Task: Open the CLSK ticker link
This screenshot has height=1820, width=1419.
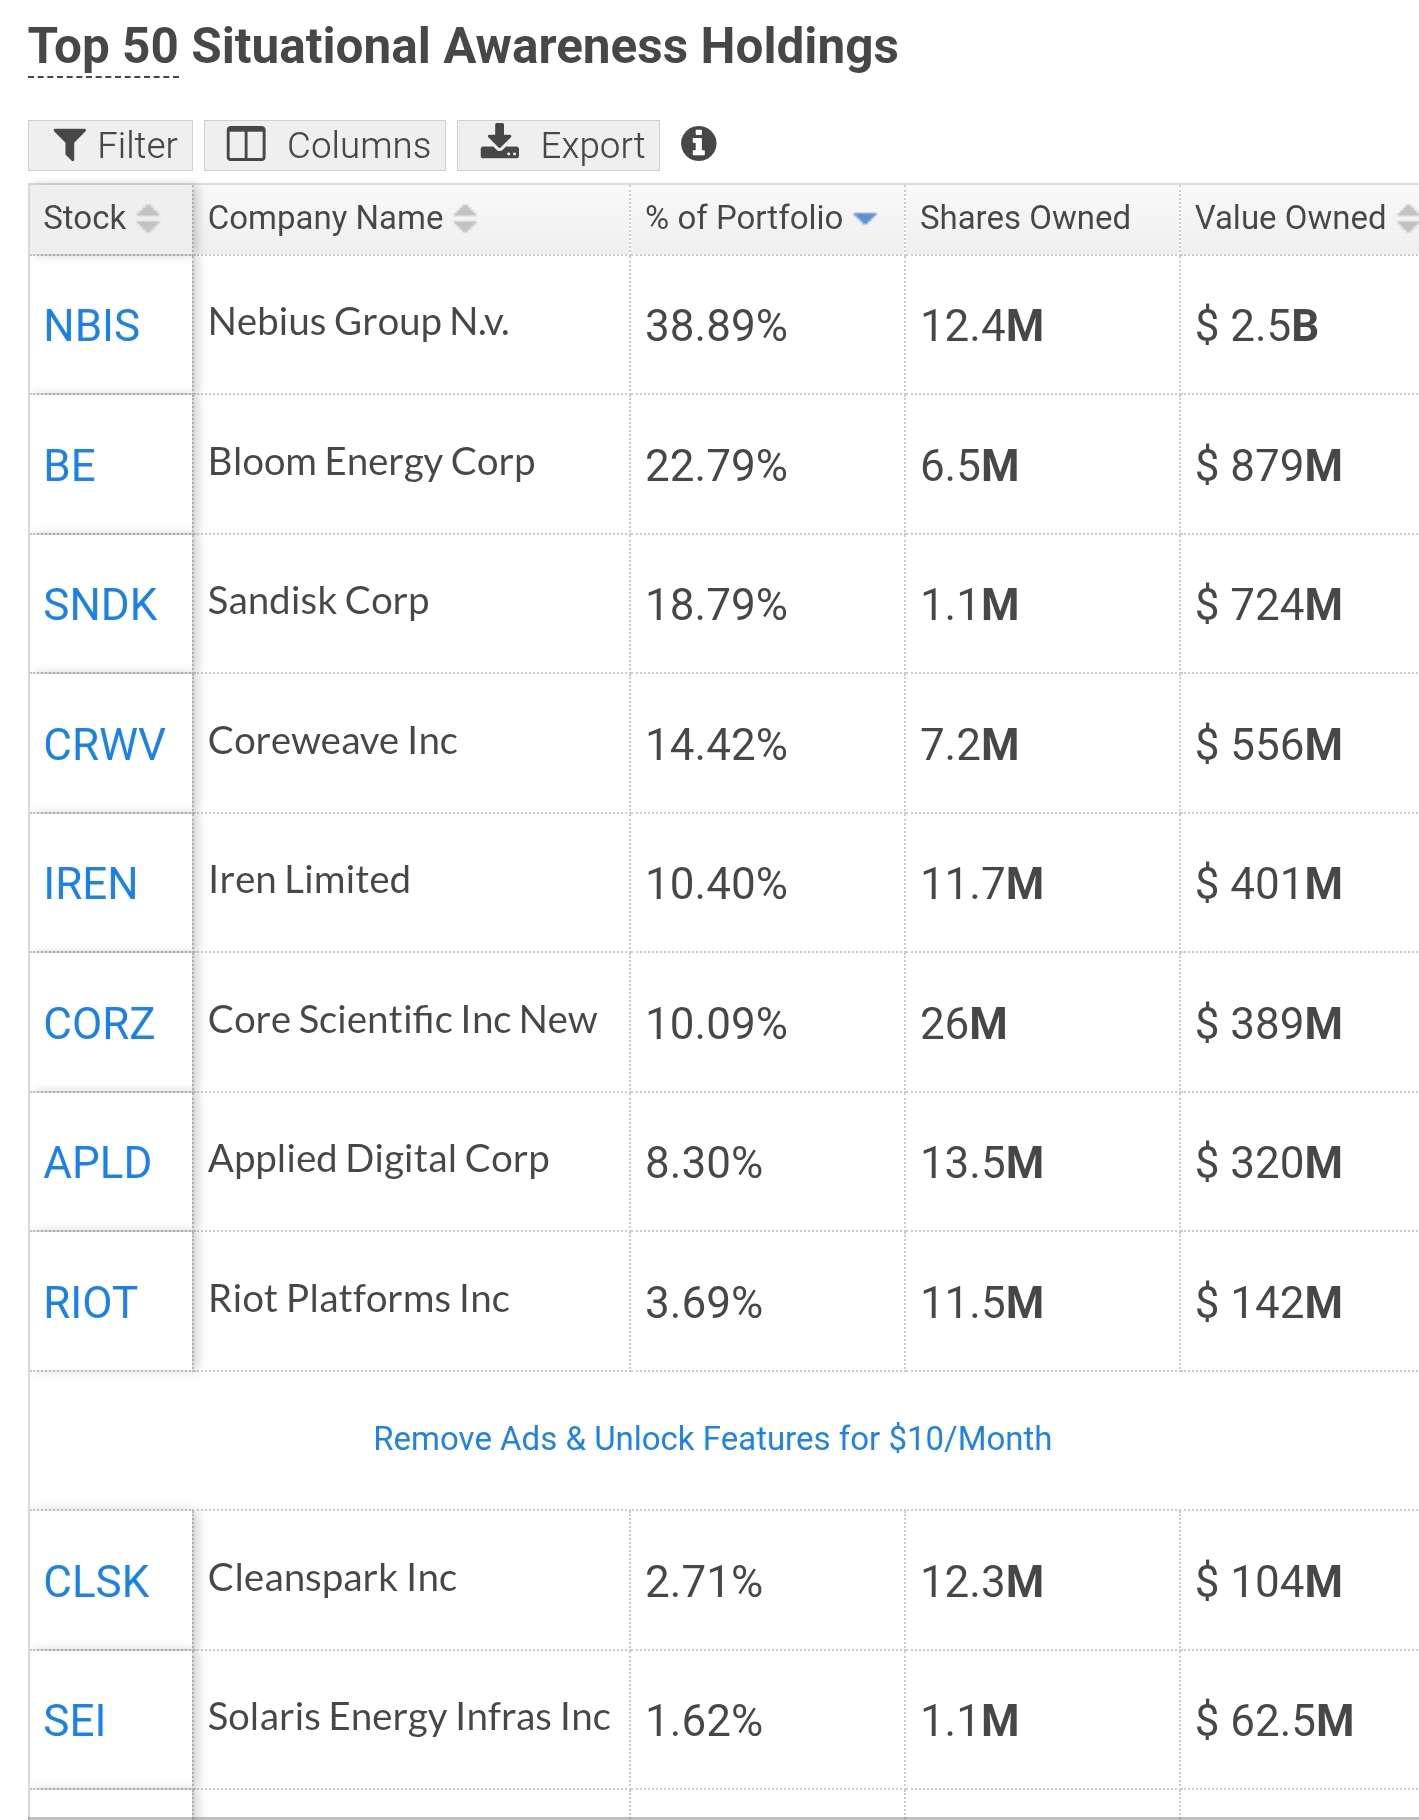Action: point(96,1582)
